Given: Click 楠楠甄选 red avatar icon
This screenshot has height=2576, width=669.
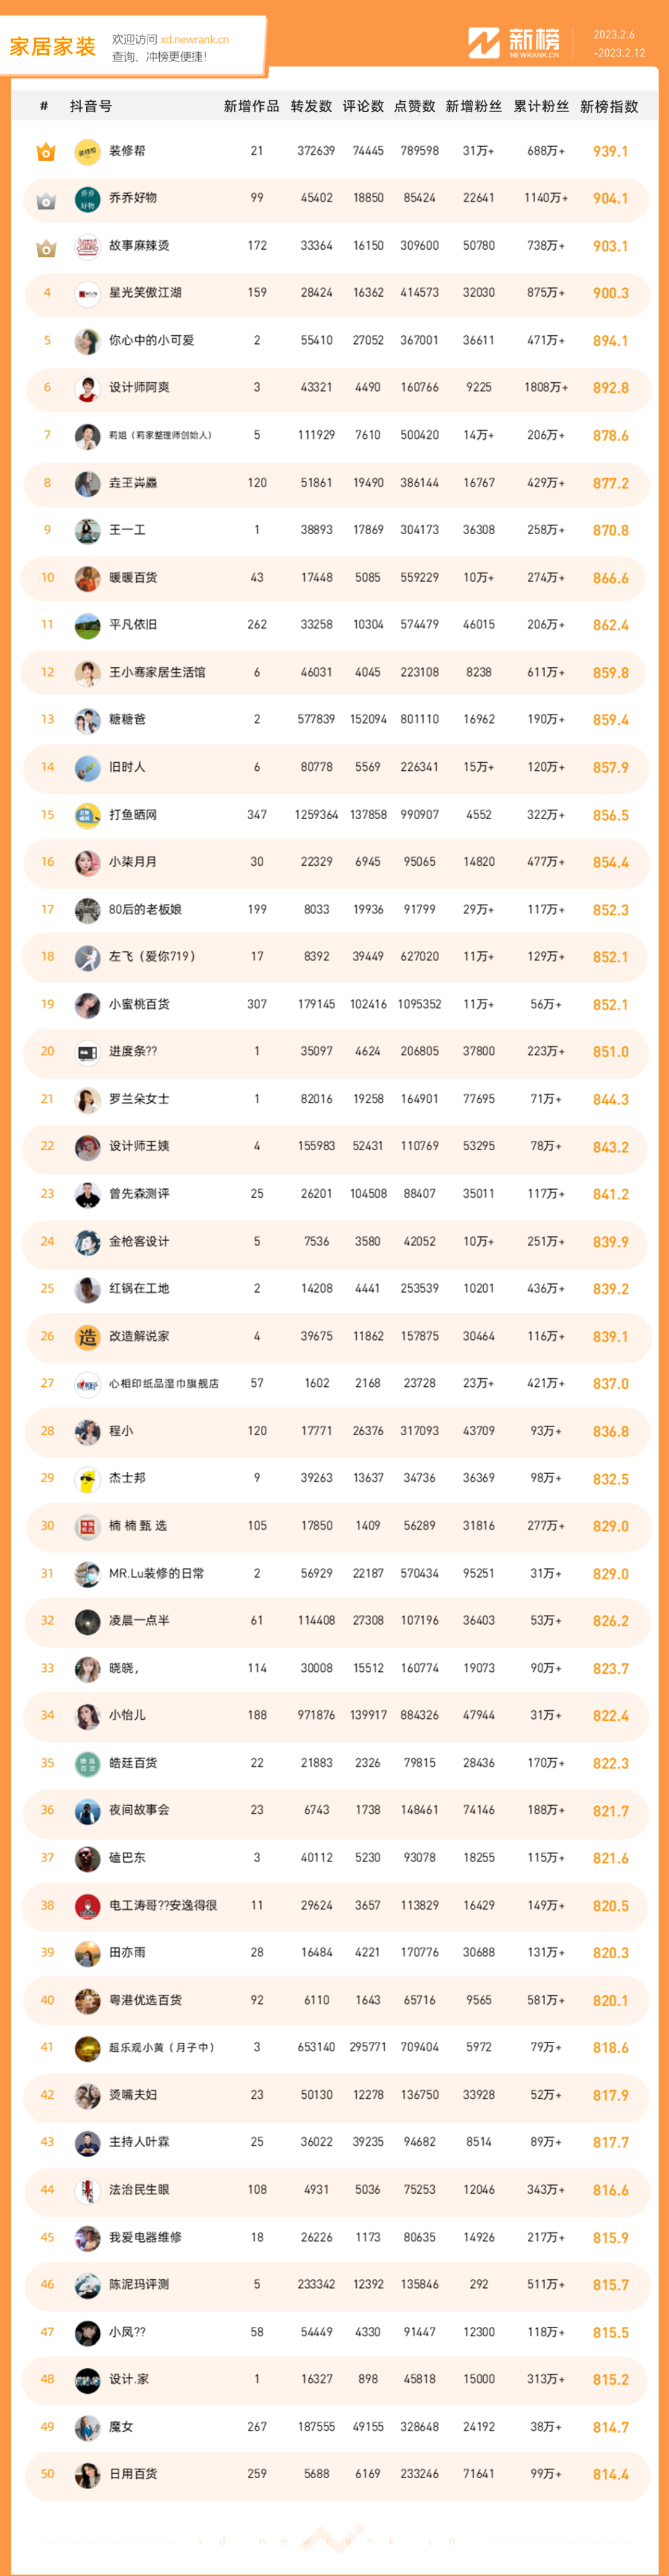Looking at the screenshot, I should [x=88, y=1527].
